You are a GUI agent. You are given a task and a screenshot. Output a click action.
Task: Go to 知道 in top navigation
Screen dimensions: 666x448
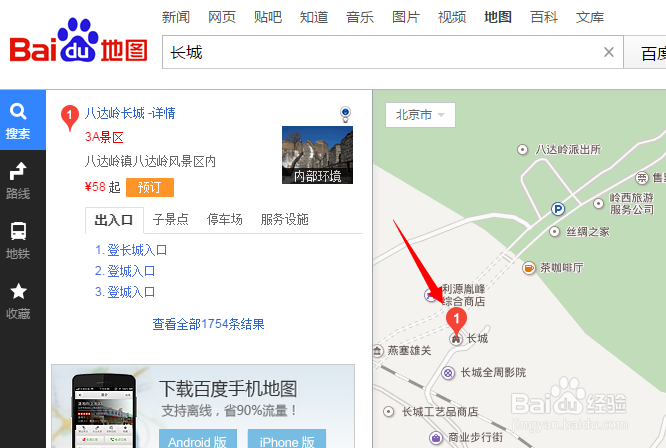click(x=314, y=17)
